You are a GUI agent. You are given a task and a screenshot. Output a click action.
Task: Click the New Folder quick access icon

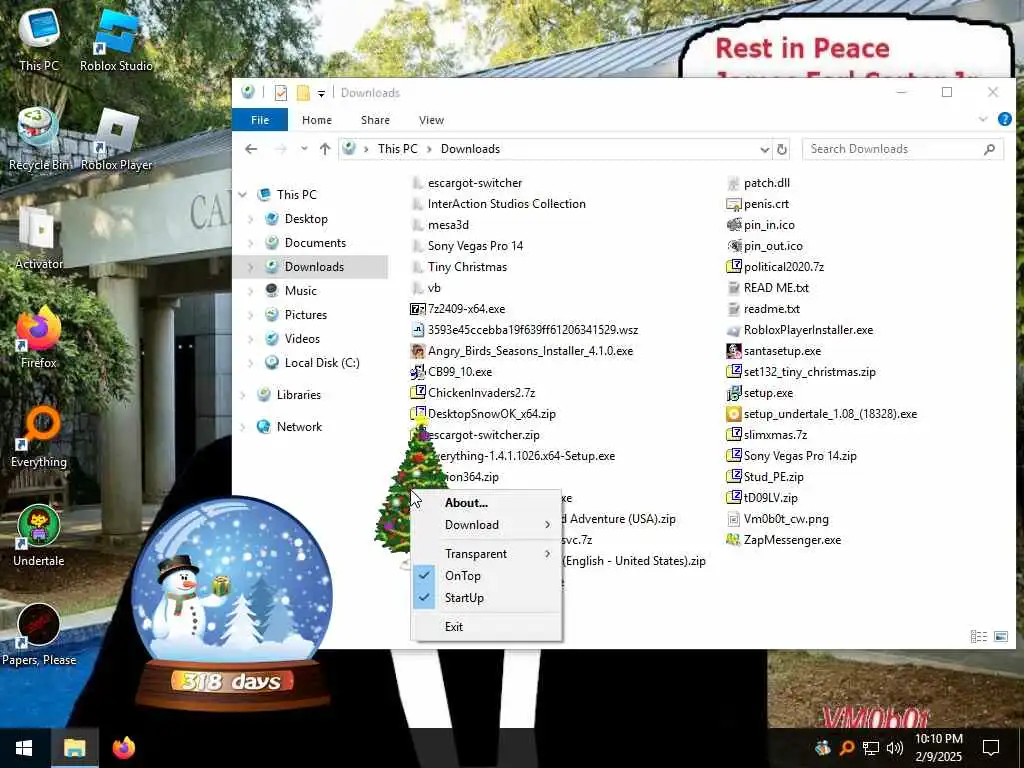pos(303,93)
